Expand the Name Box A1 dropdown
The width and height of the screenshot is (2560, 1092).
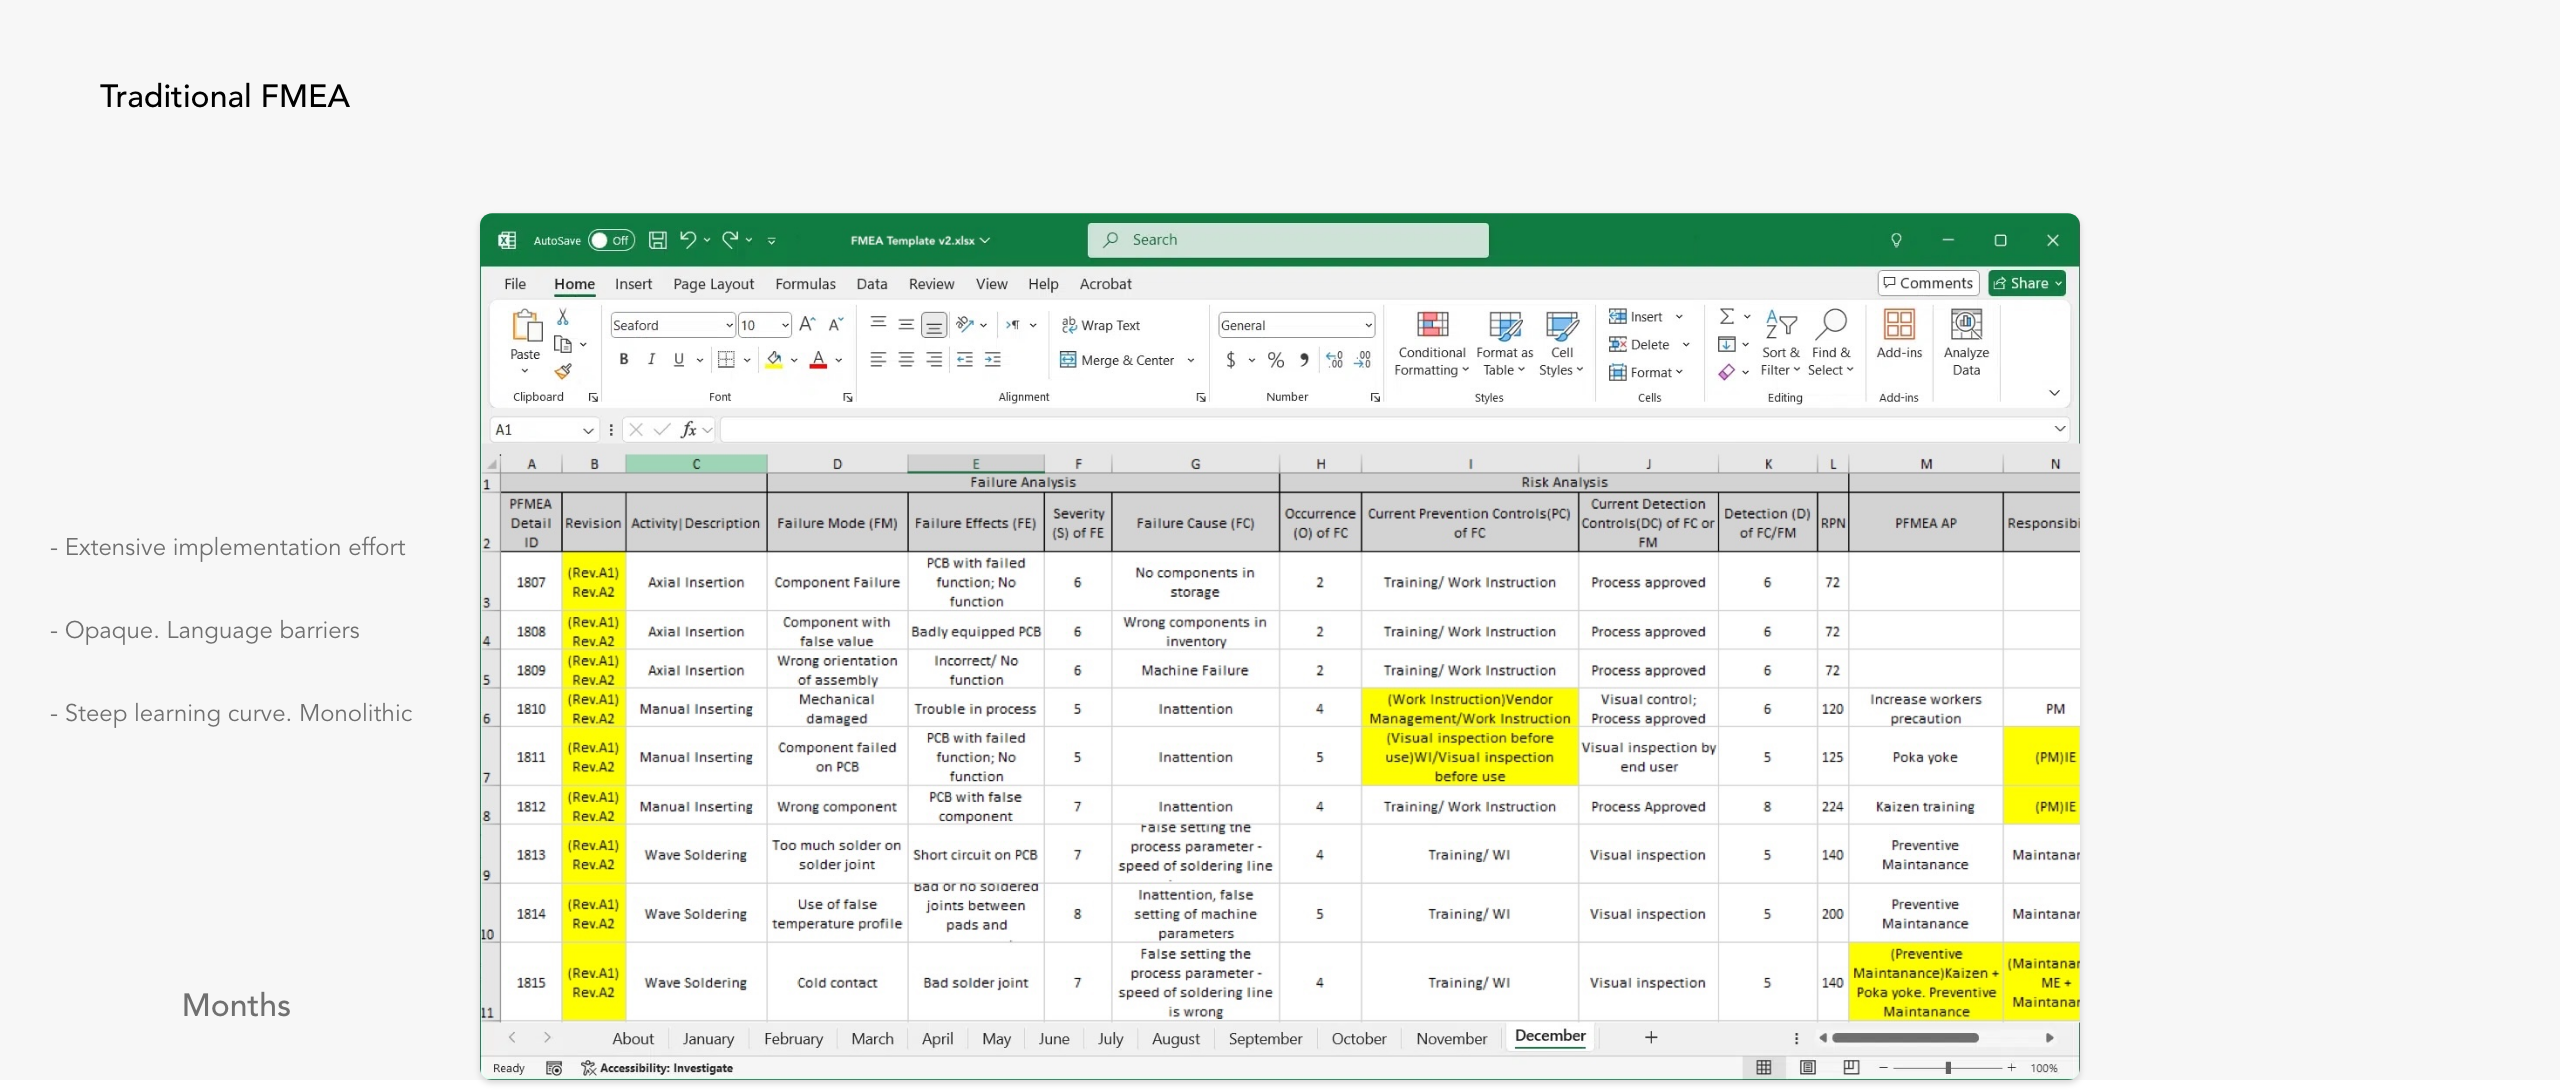pos(588,430)
